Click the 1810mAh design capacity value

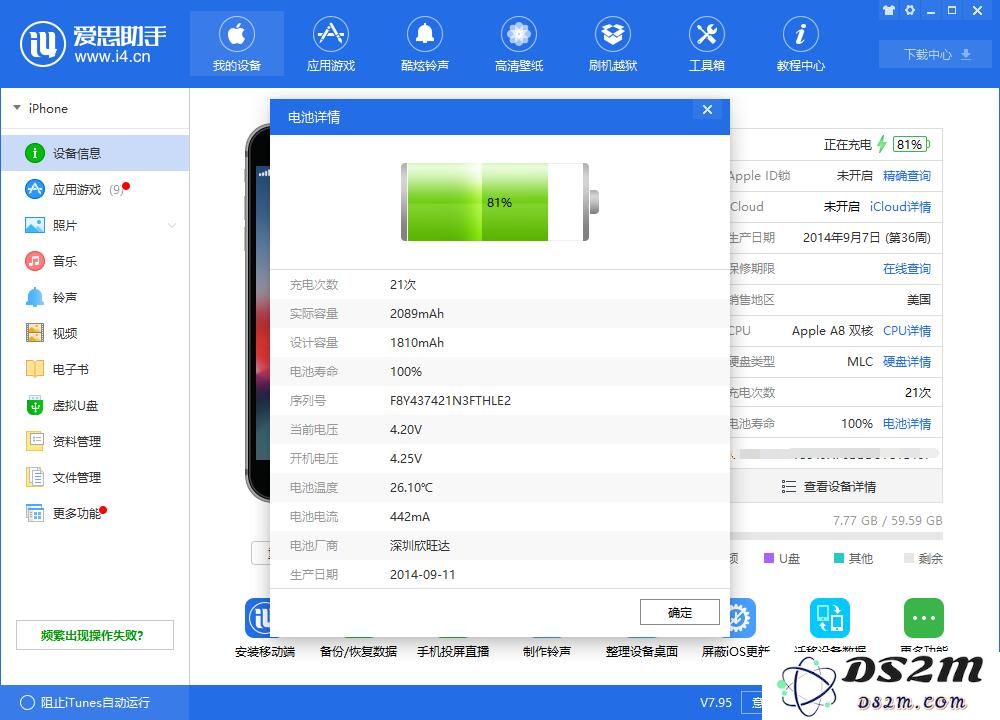pyautogui.click(x=416, y=342)
